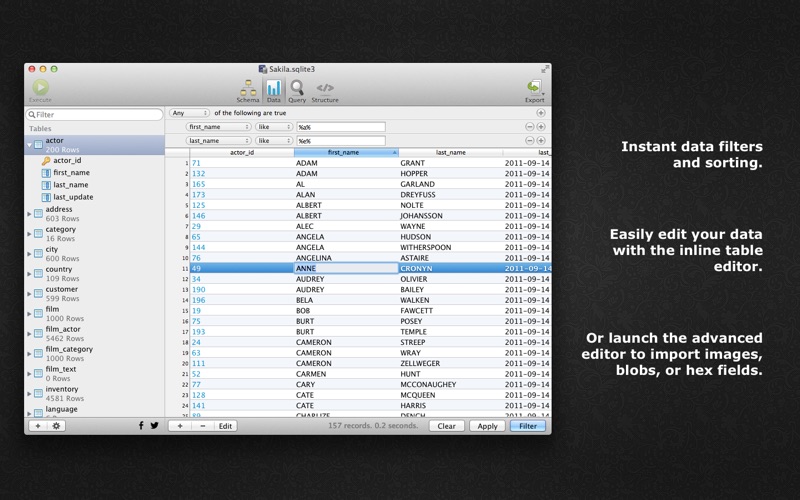800x500 pixels.
Task: Expand the category table tree
Action: pyautogui.click(x=29, y=234)
